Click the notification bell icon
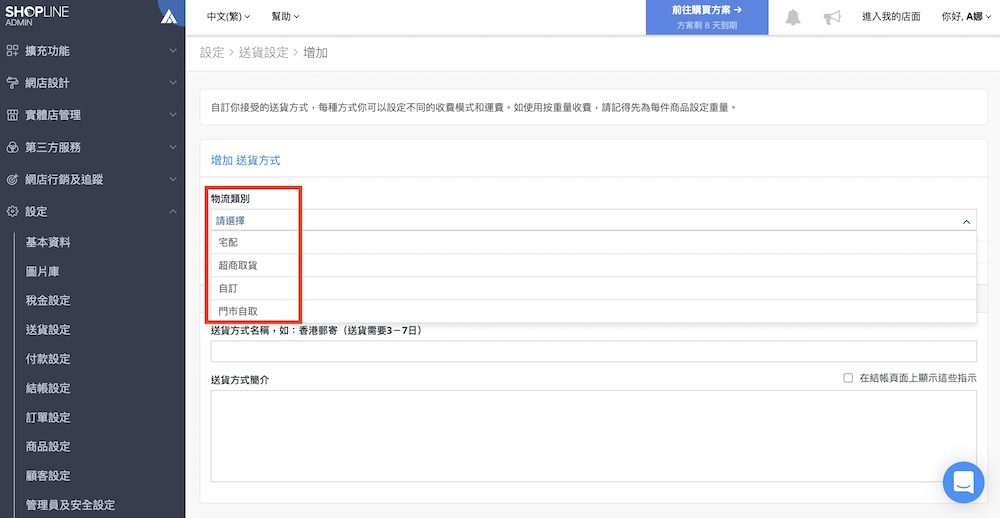 click(793, 17)
